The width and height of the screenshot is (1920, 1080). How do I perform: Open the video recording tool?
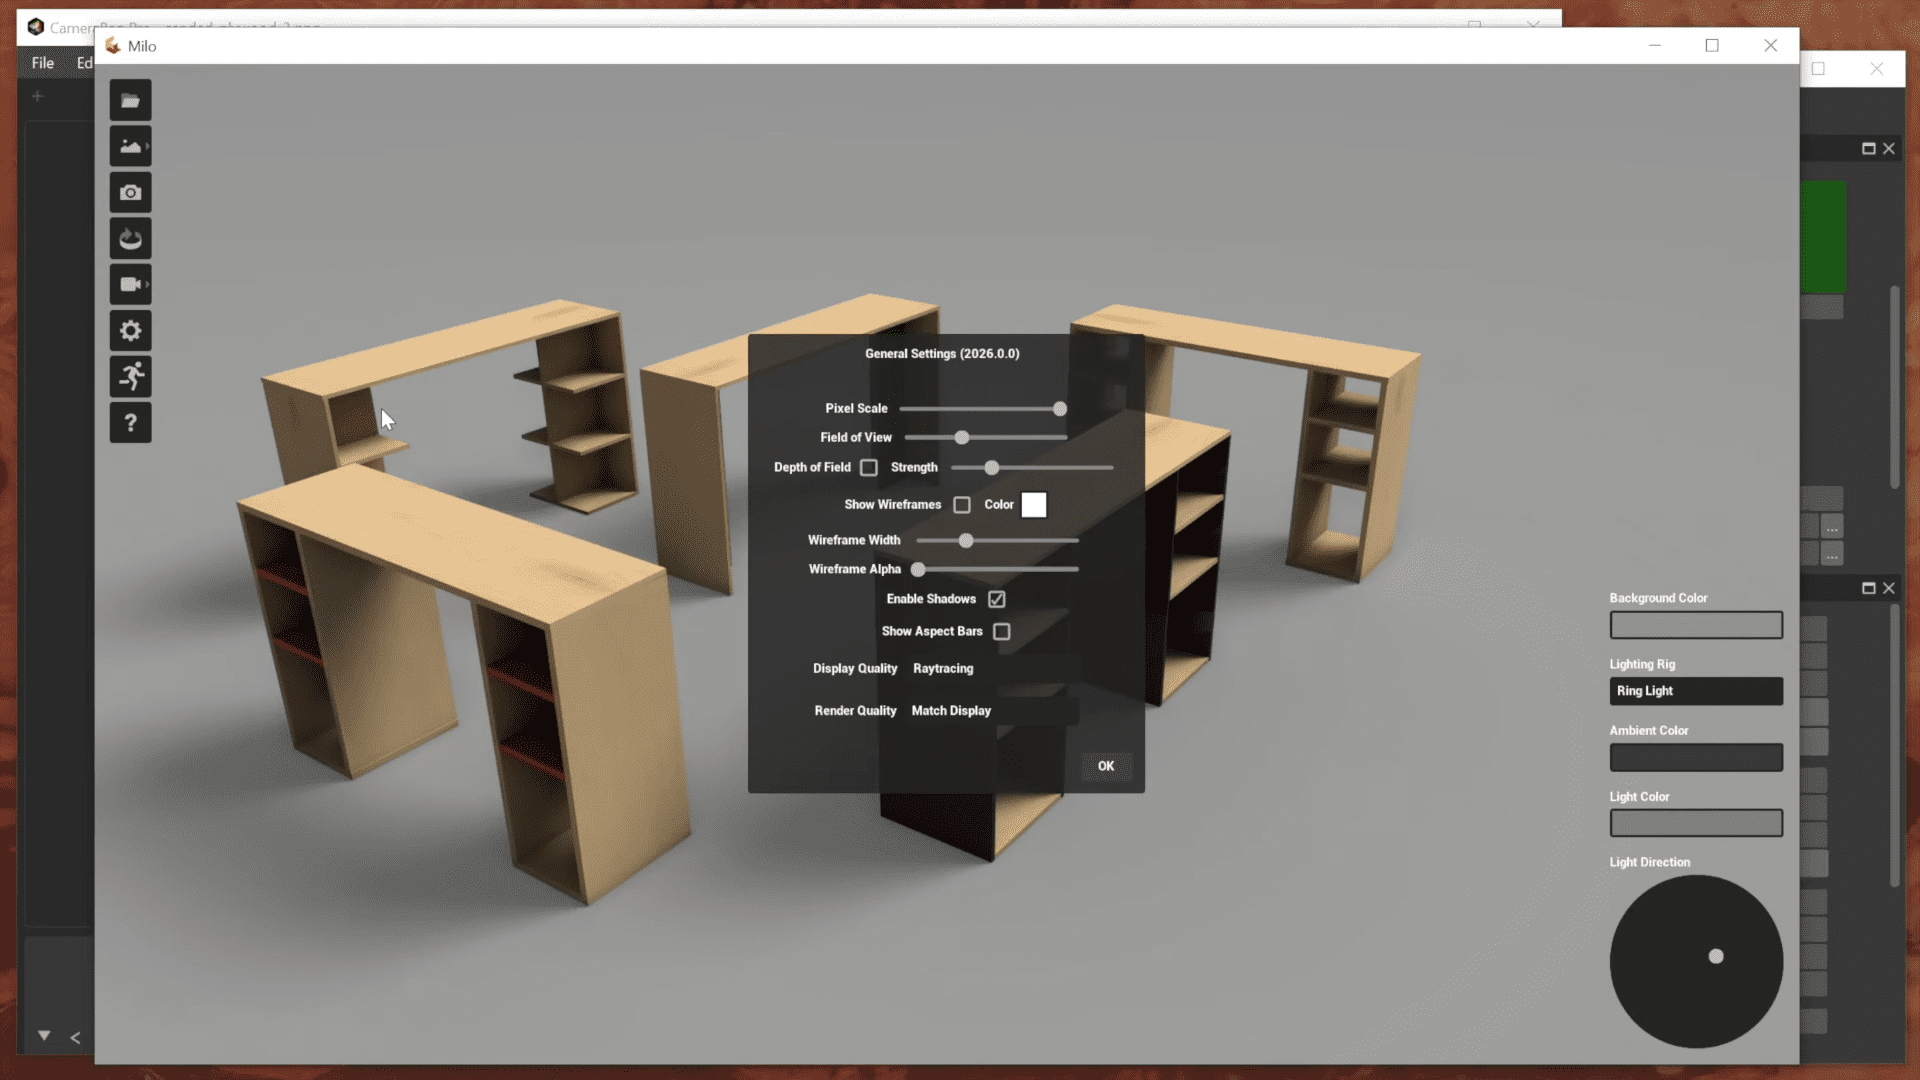(130, 284)
